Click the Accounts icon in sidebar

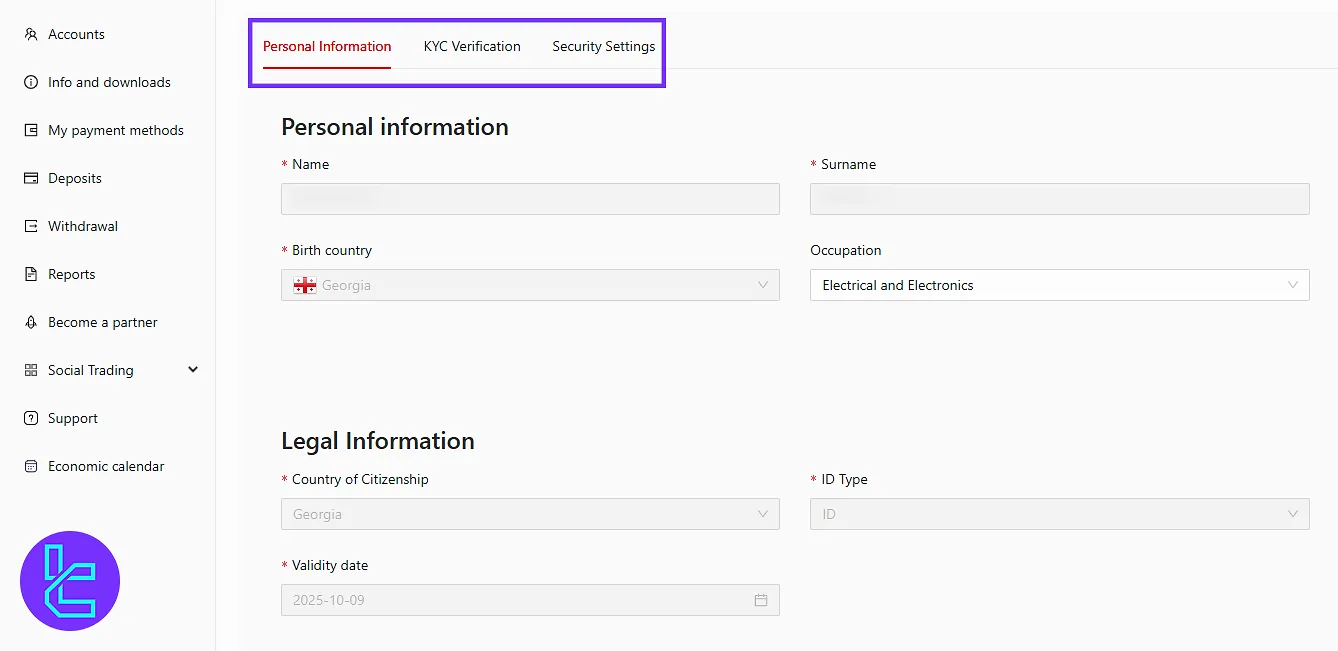click(x=30, y=34)
